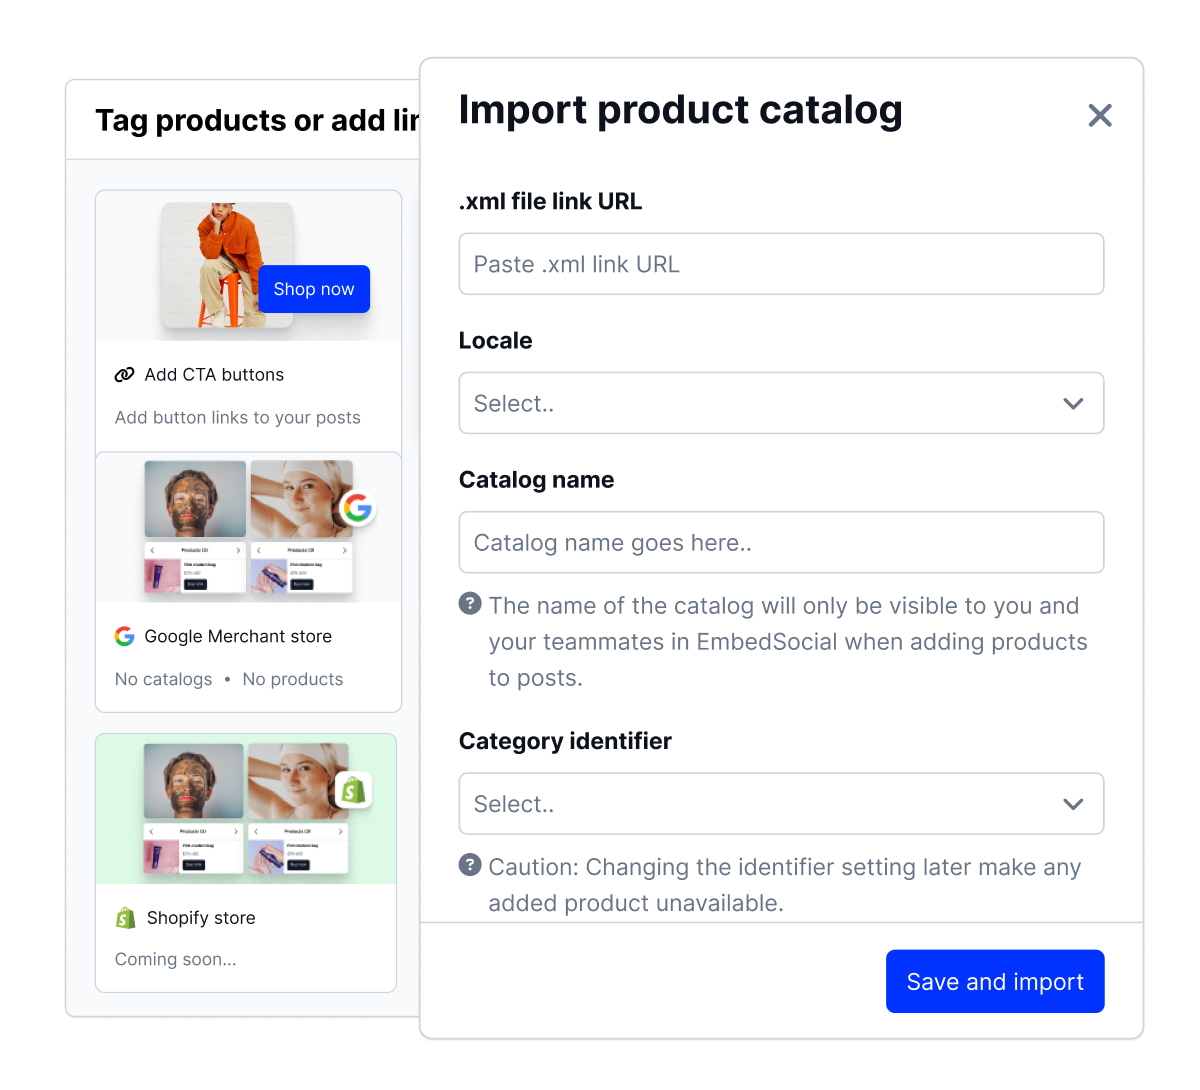Image resolution: width=1200 pixels, height=1090 pixels.
Task: Click the orange jacket model thumbnail
Action: pyautogui.click(x=227, y=266)
